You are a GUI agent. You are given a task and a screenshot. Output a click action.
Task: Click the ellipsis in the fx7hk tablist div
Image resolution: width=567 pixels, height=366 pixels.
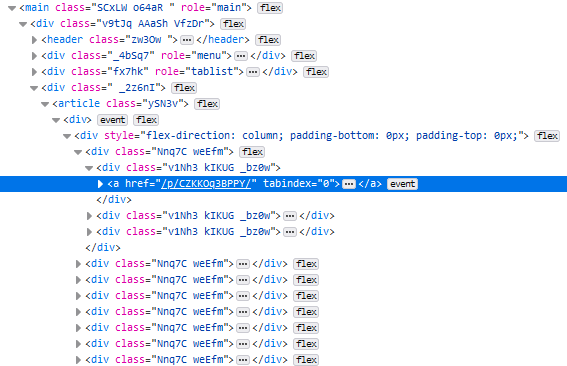253,72
